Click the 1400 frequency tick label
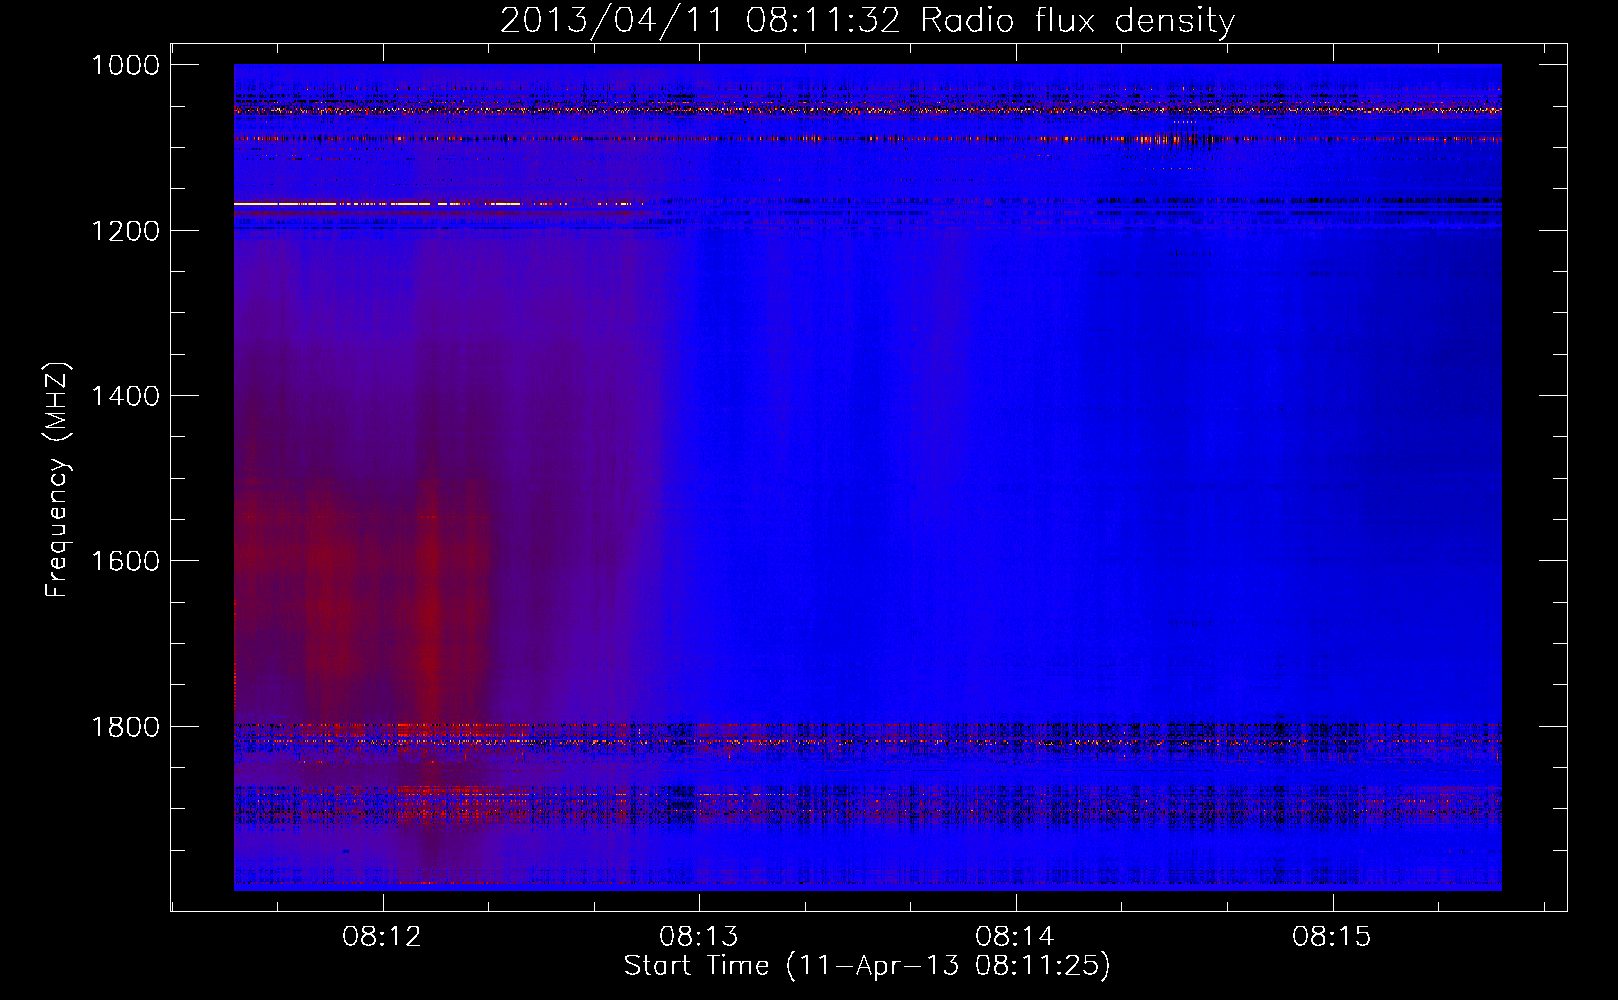The height and width of the screenshot is (1000, 1618). click(125, 396)
